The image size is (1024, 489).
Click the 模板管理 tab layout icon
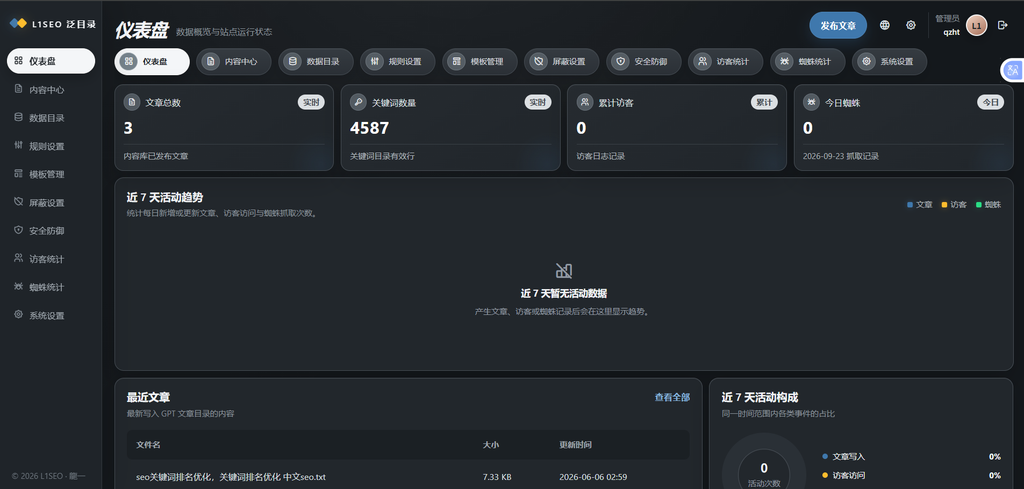pos(456,62)
